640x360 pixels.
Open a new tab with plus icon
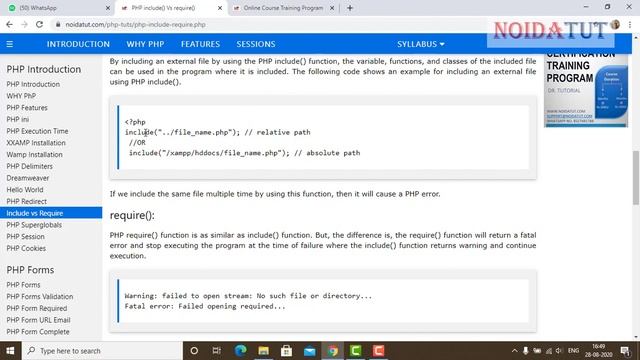pyautogui.click(x=350, y=8)
